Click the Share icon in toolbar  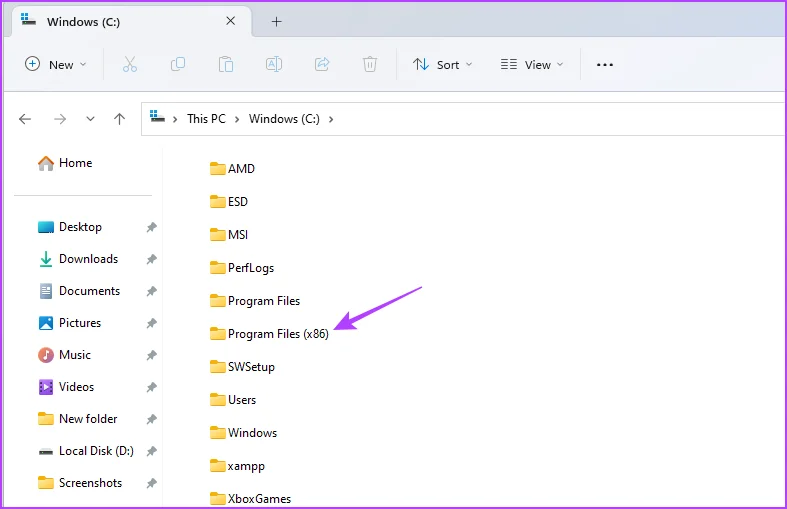322,64
